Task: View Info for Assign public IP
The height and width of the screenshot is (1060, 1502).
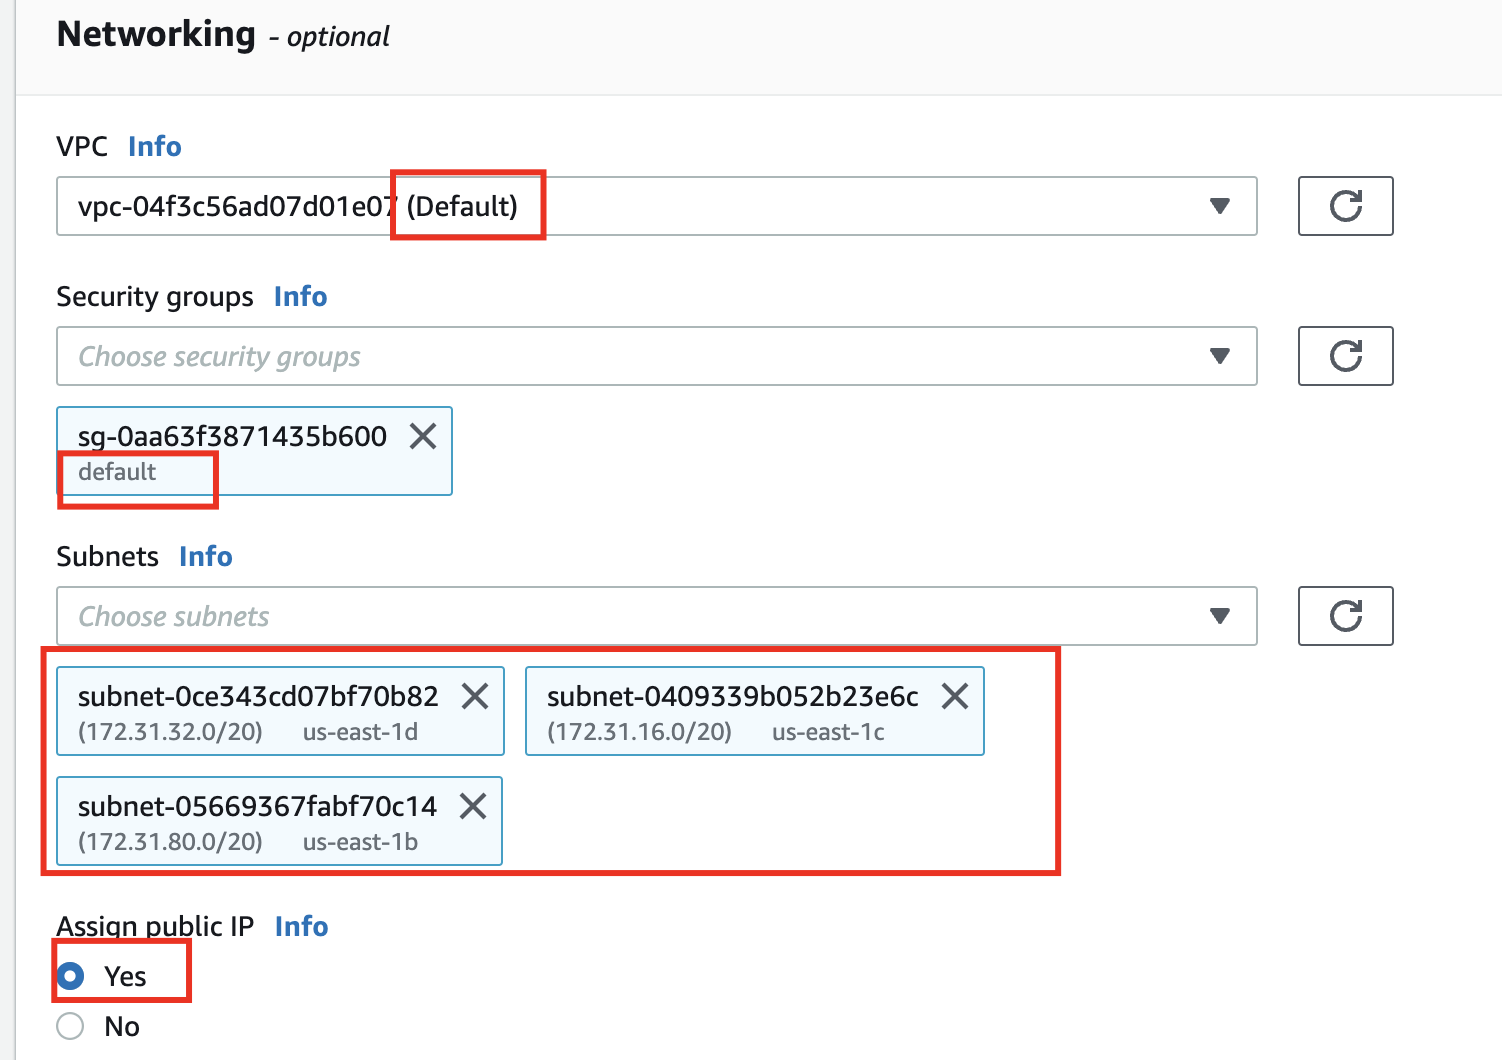Action: coord(301,926)
